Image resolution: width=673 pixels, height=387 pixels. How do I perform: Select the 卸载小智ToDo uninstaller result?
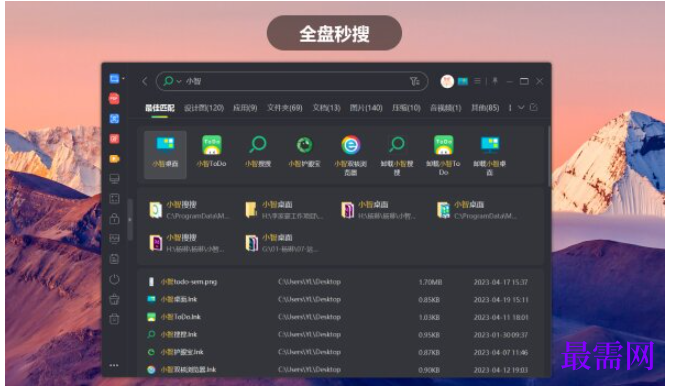443,155
